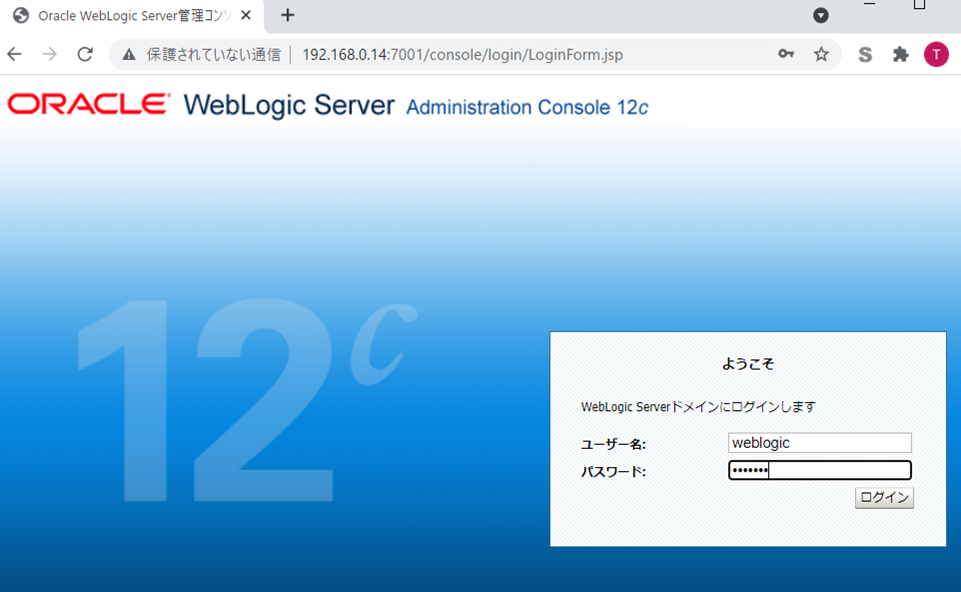Viewport: 961px width, 592px height.
Task: Click the browser forward arrow
Action: coord(49,55)
